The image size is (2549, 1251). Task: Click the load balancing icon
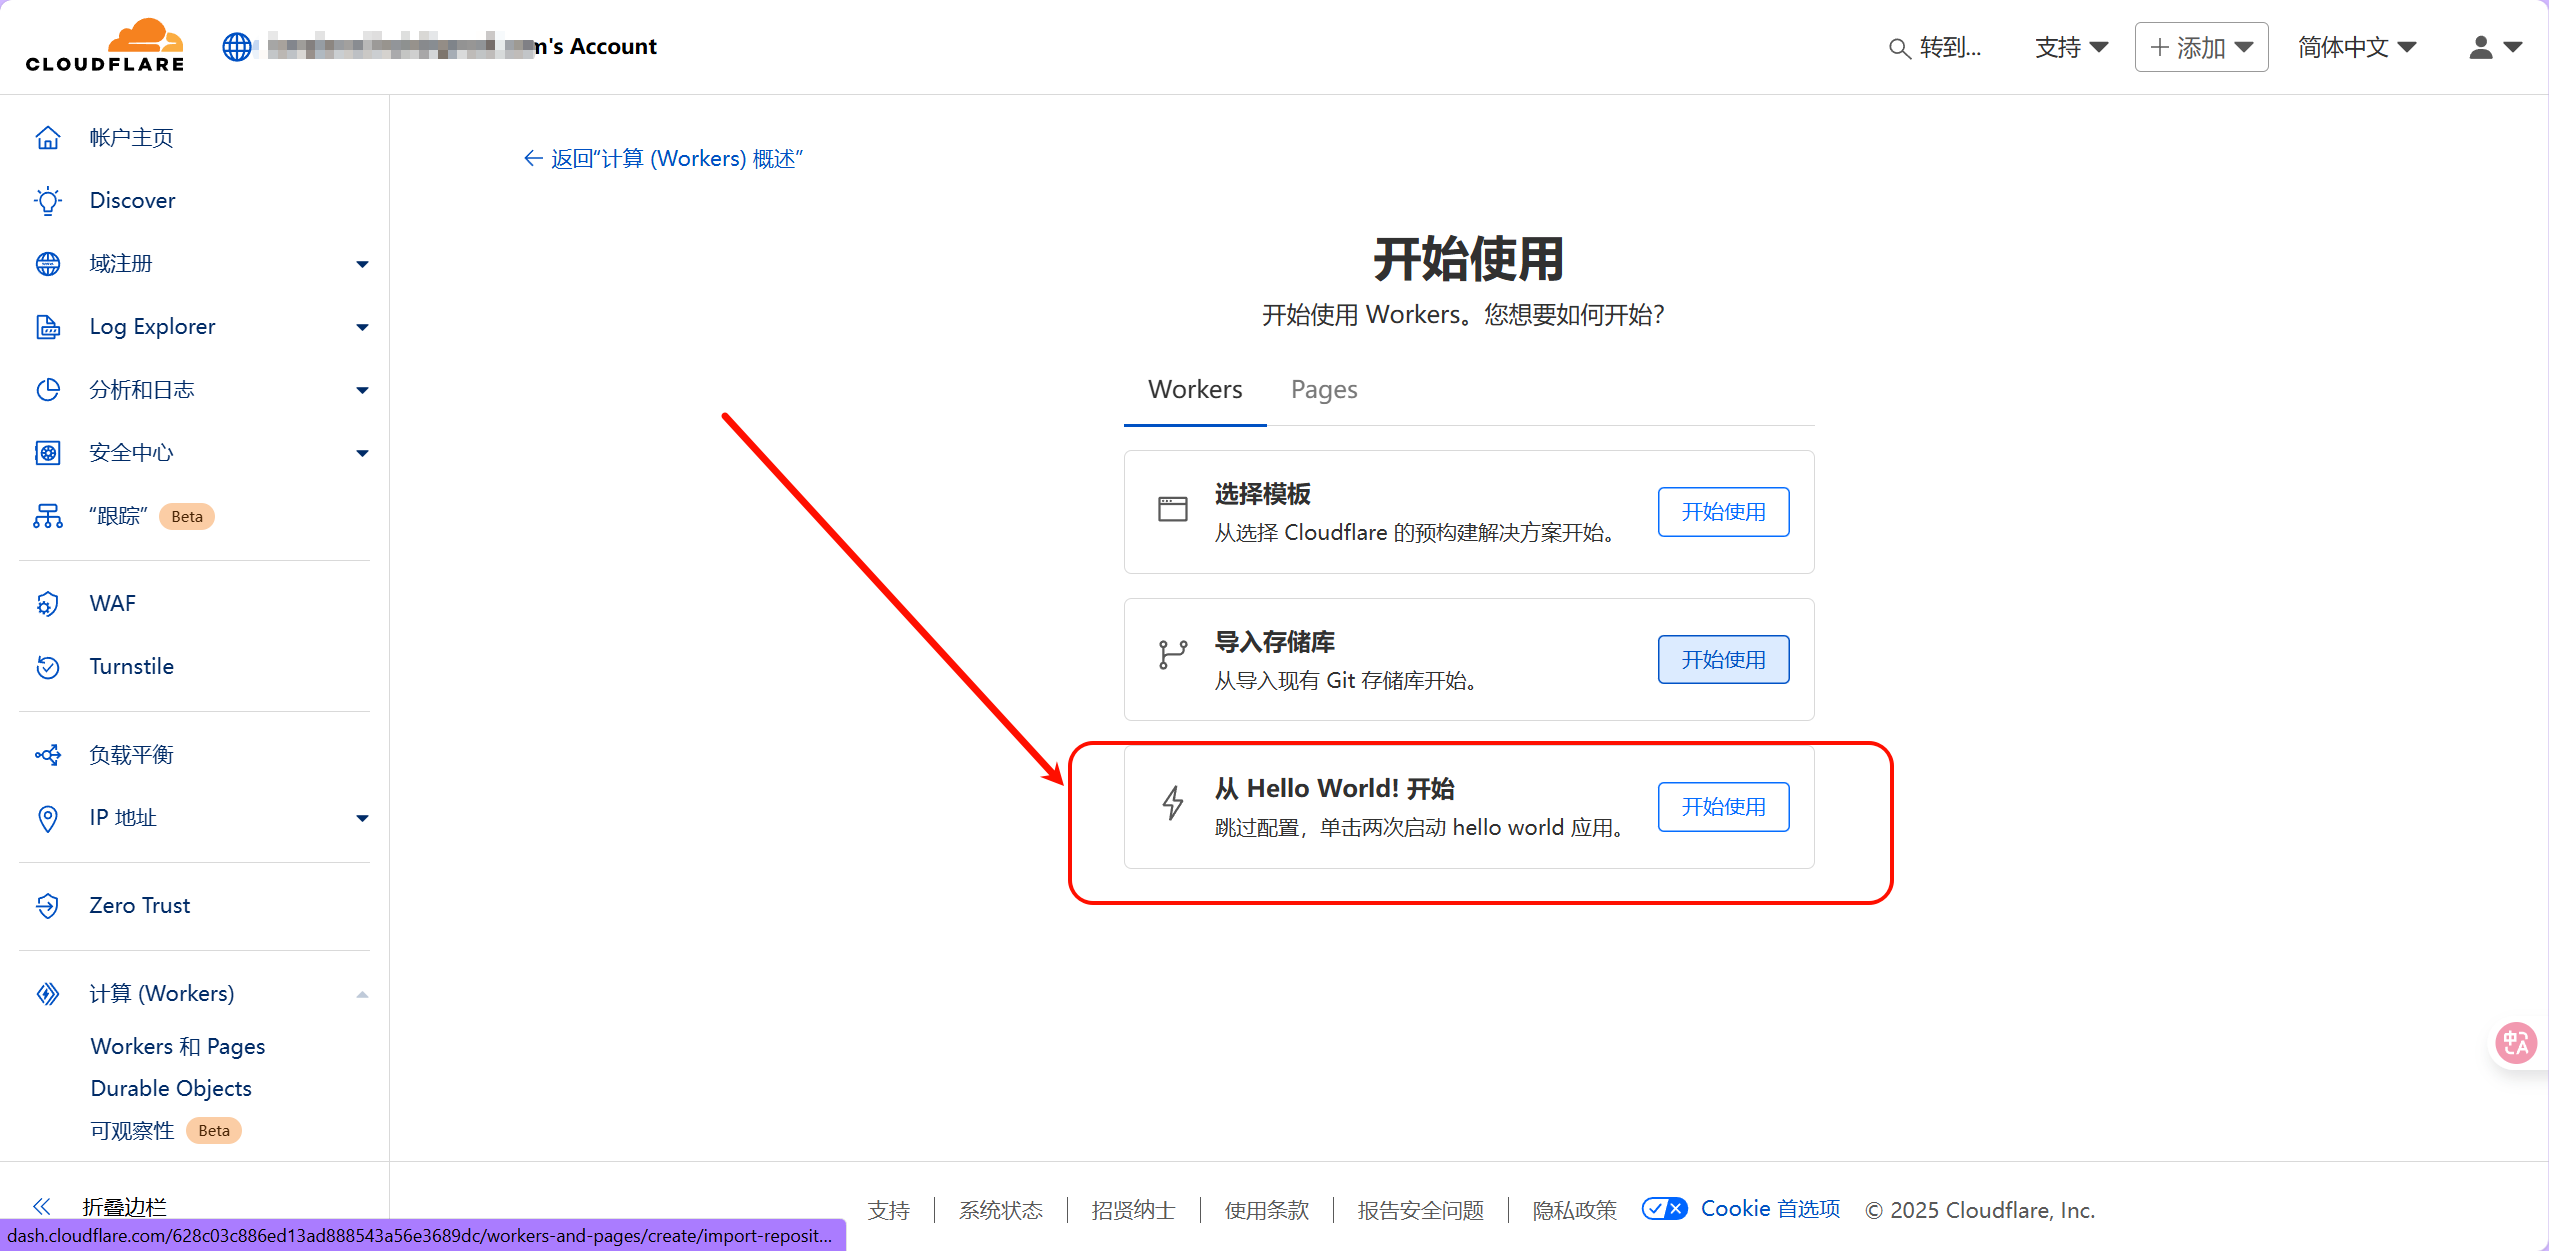(x=48, y=755)
